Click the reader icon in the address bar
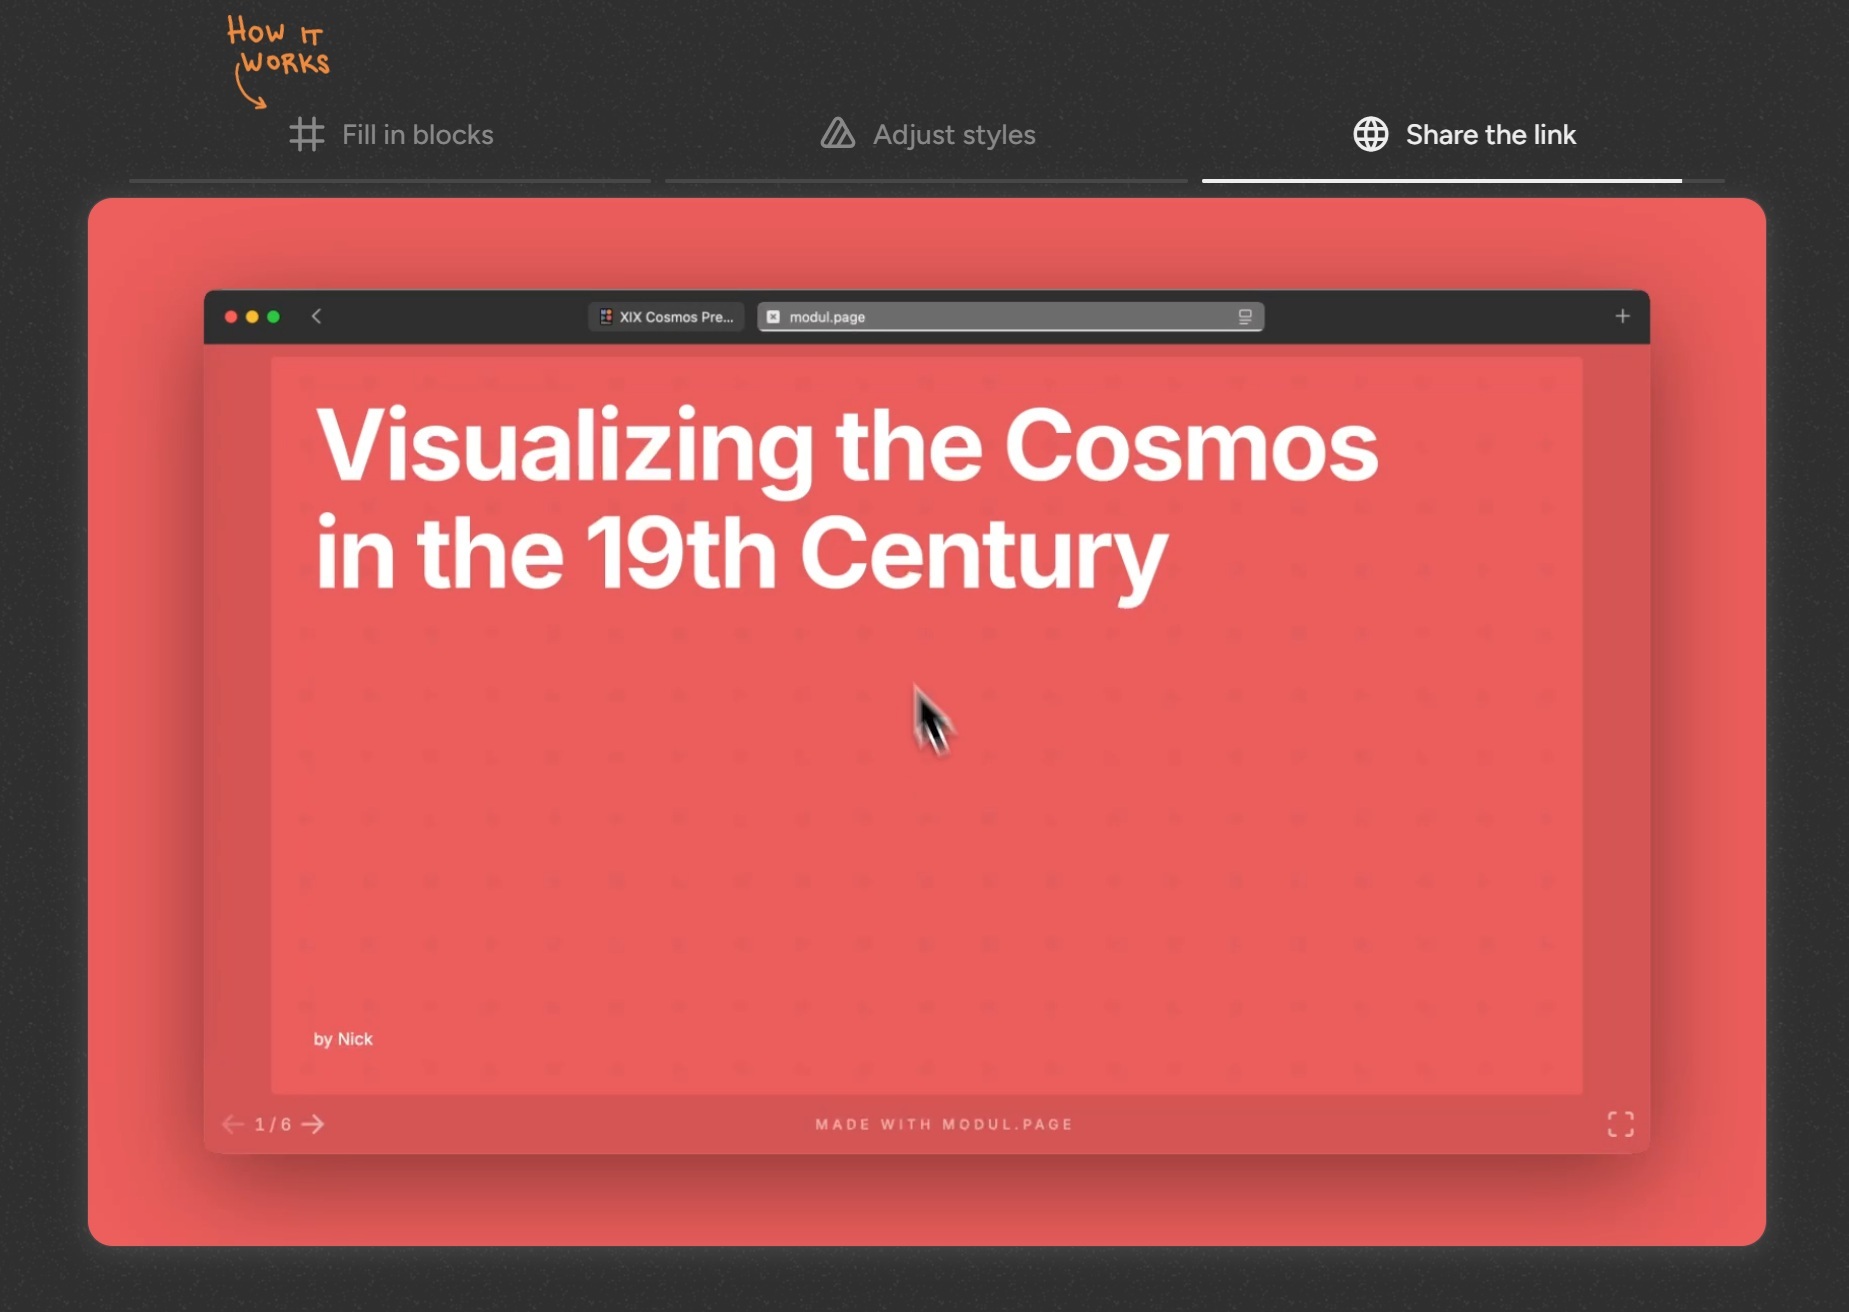 1245,317
